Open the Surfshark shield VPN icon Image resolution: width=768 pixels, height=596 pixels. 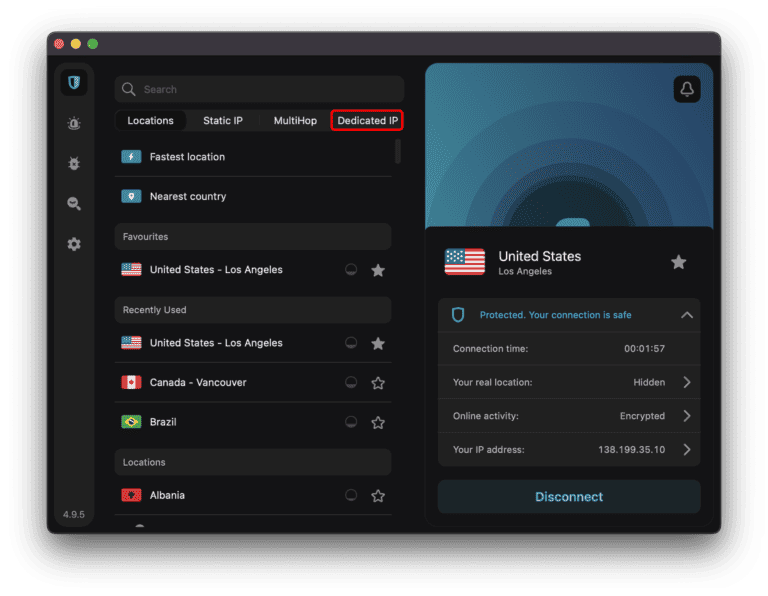click(x=74, y=82)
